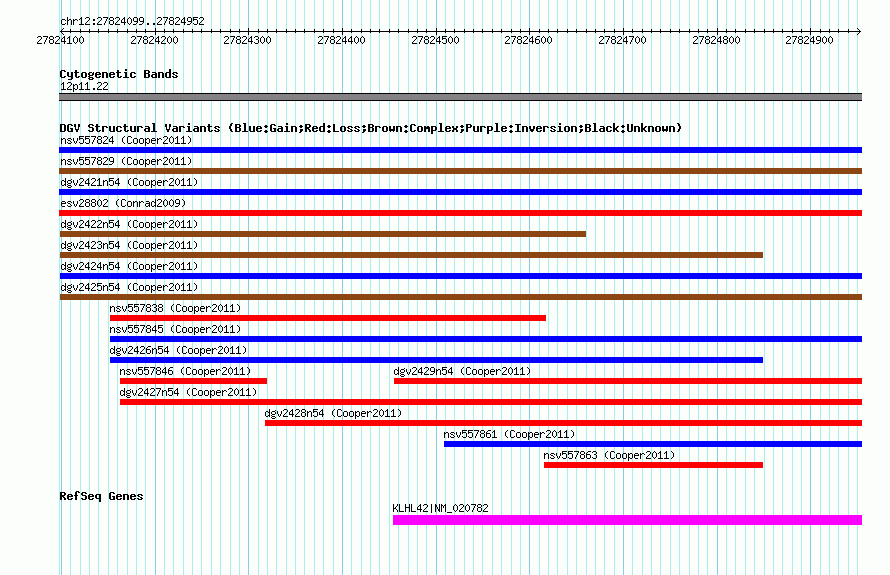Open the nsv557861 (Cooper2011) label
The image size is (890, 575).
(509, 434)
